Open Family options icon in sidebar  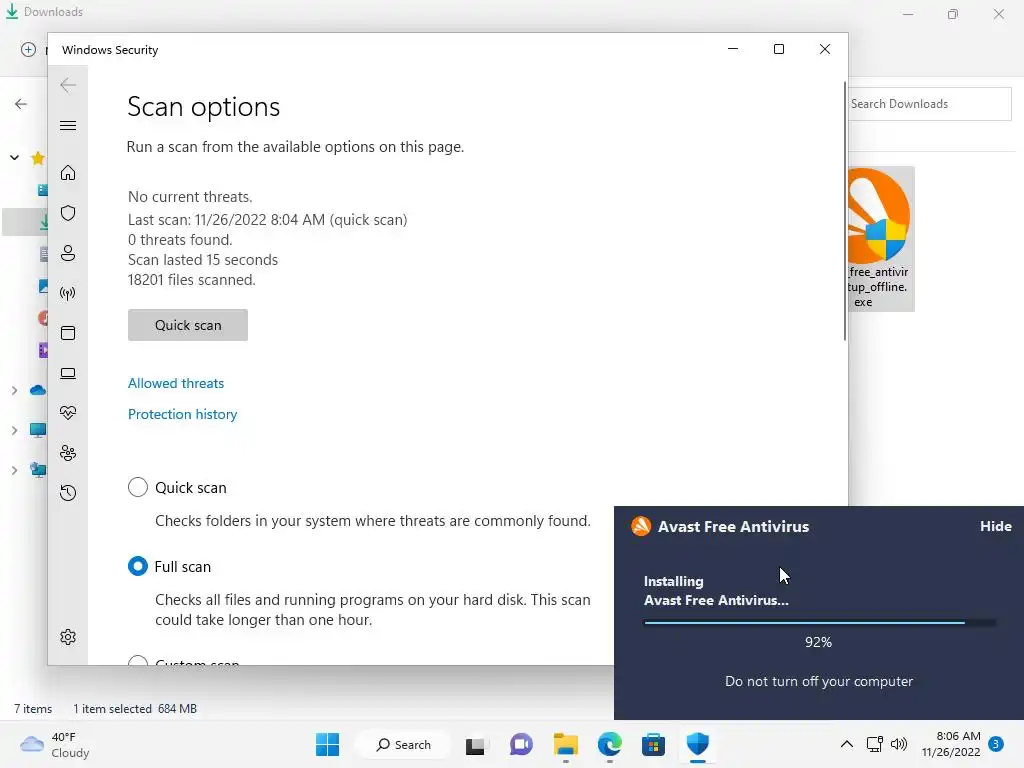68,453
